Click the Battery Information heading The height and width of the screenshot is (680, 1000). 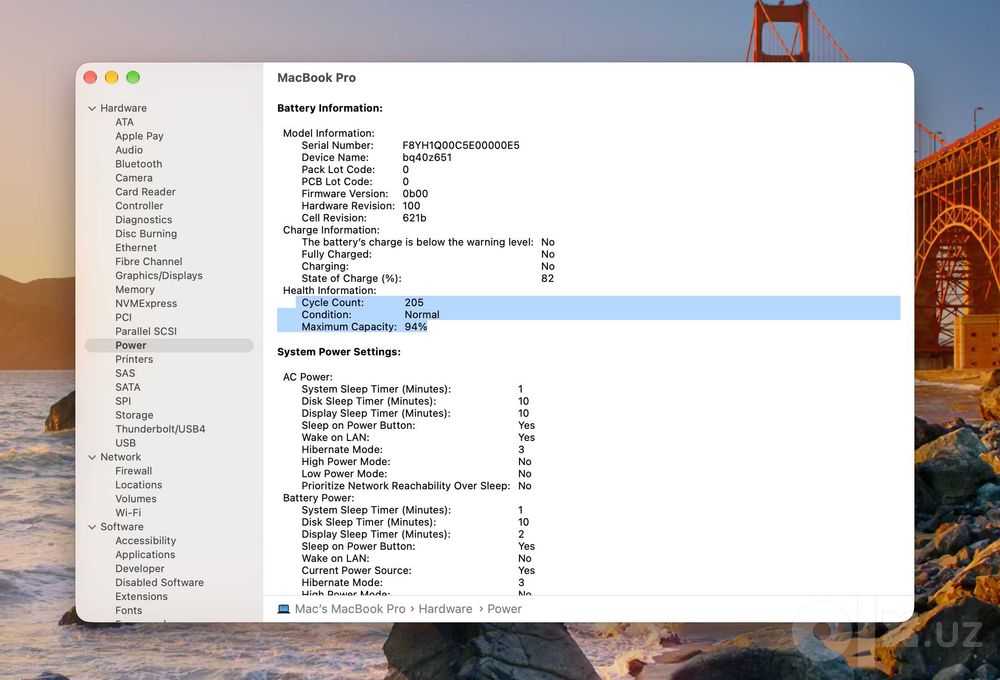pos(330,108)
